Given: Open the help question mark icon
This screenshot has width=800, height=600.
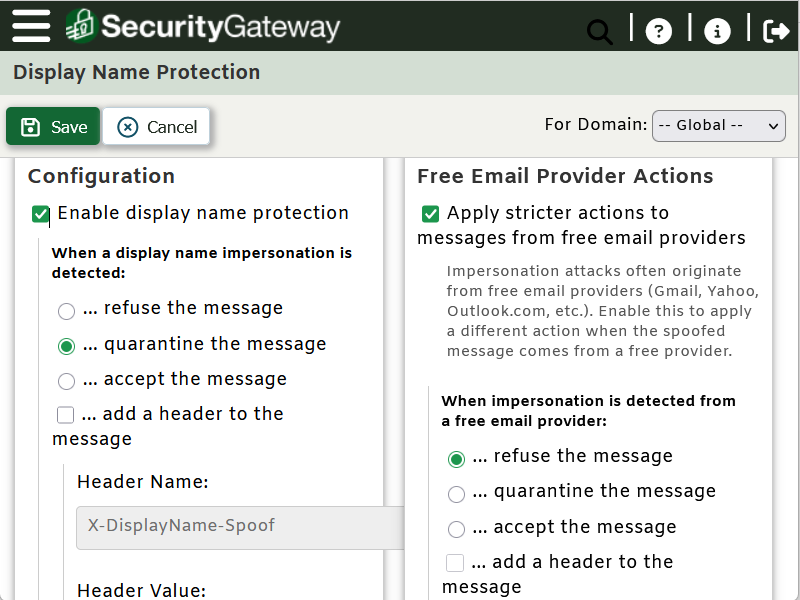Looking at the screenshot, I should (x=659, y=31).
